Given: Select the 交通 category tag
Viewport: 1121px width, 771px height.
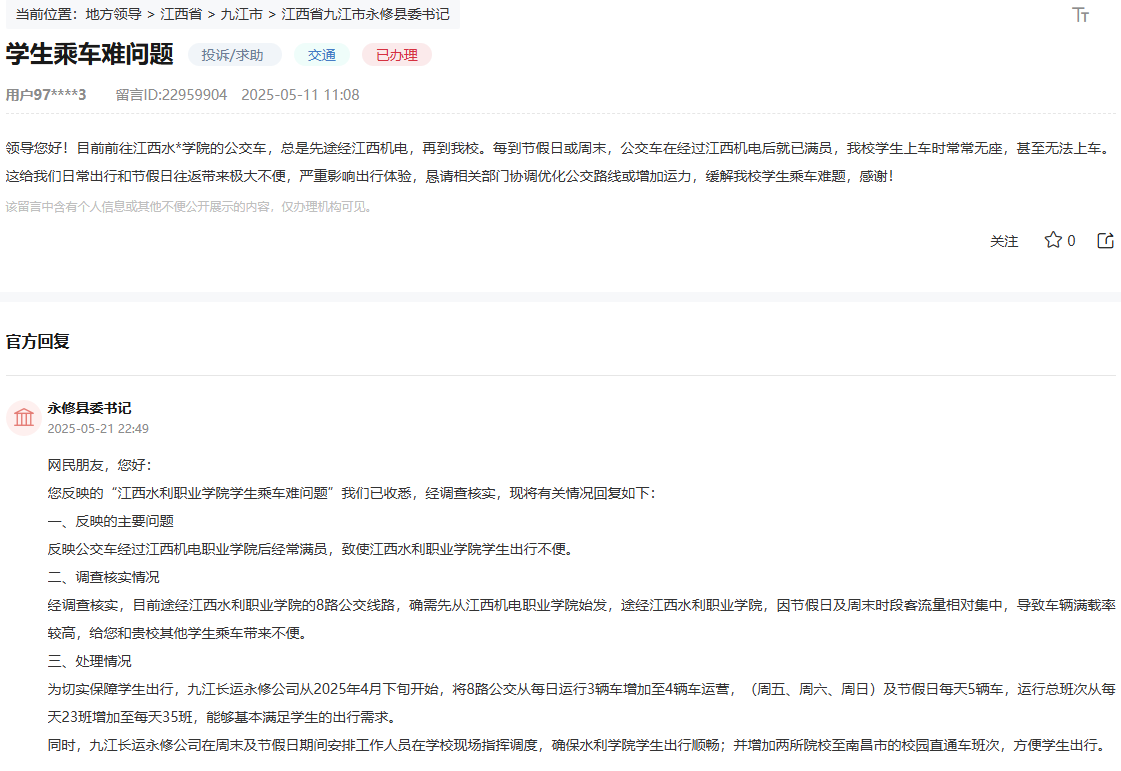Looking at the screenshot, I should pos(321,55).
